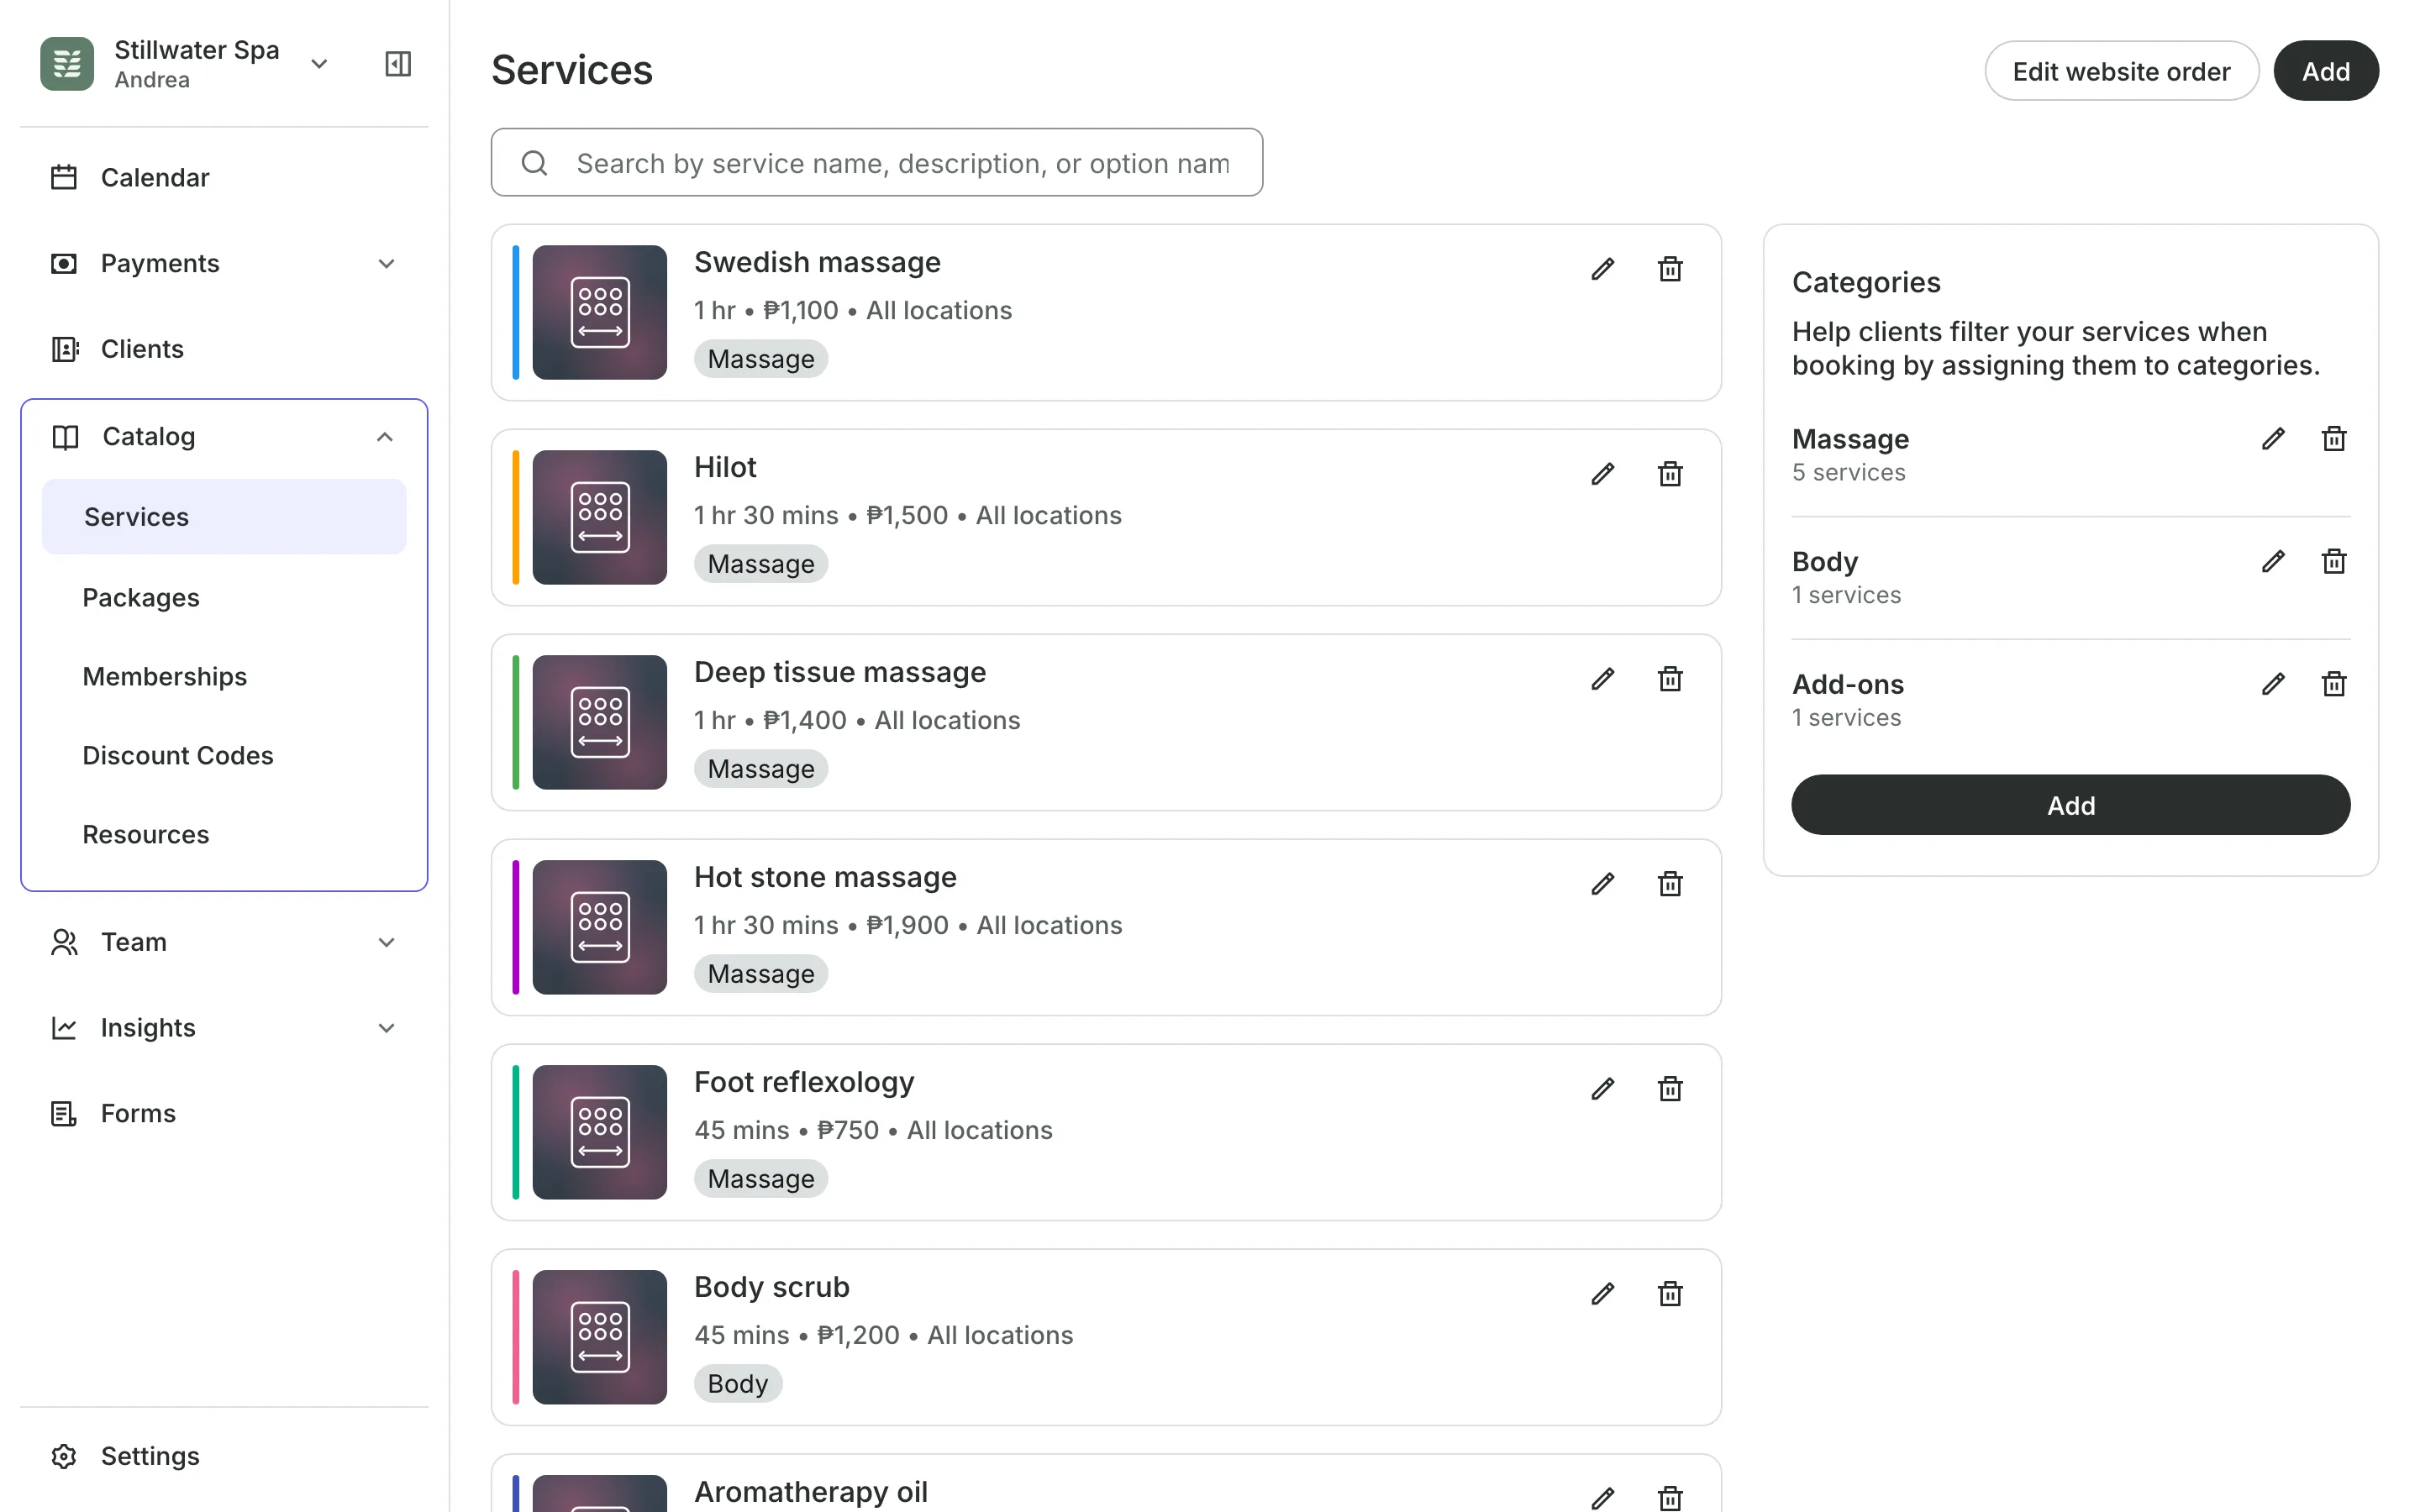
Task: Delete the Body scrub service
Action: tap(1670, 1294)
